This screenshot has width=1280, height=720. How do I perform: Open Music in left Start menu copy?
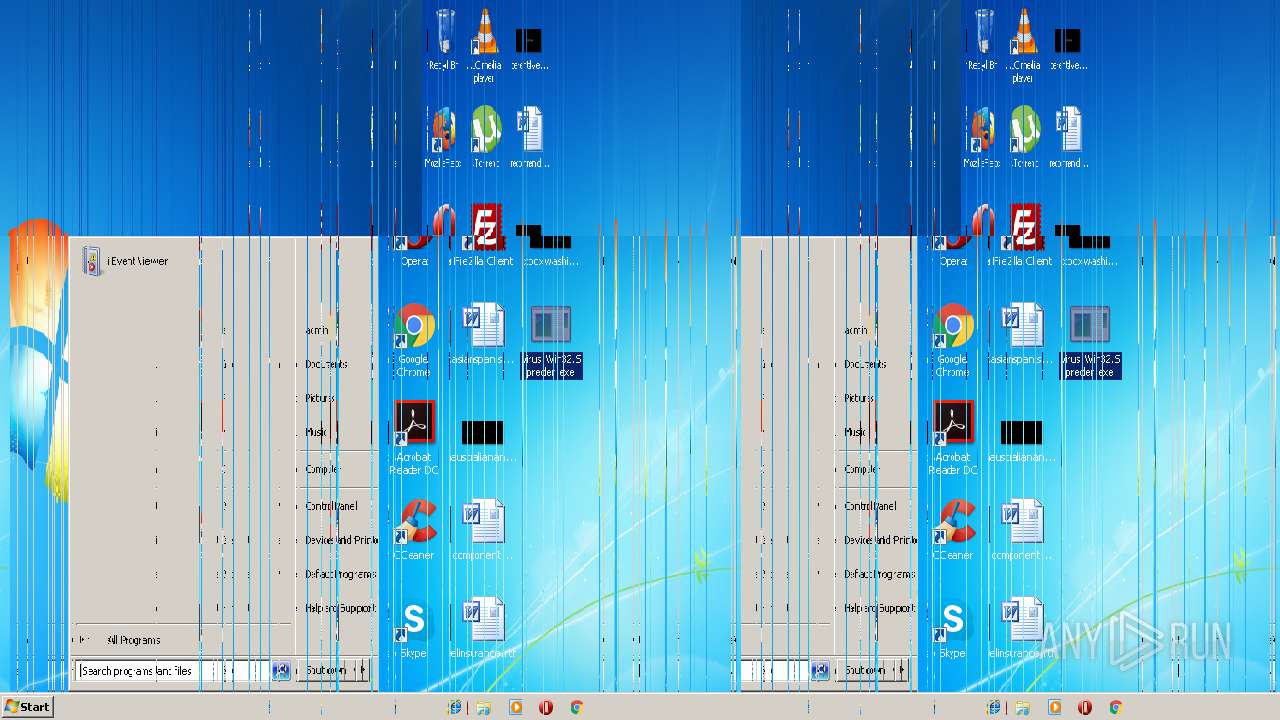point(317,432)
